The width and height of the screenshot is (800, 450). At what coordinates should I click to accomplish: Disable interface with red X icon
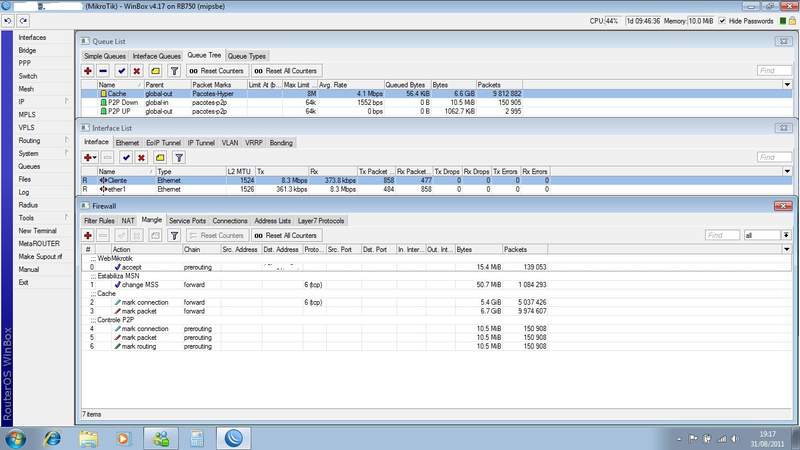[141, 158]
